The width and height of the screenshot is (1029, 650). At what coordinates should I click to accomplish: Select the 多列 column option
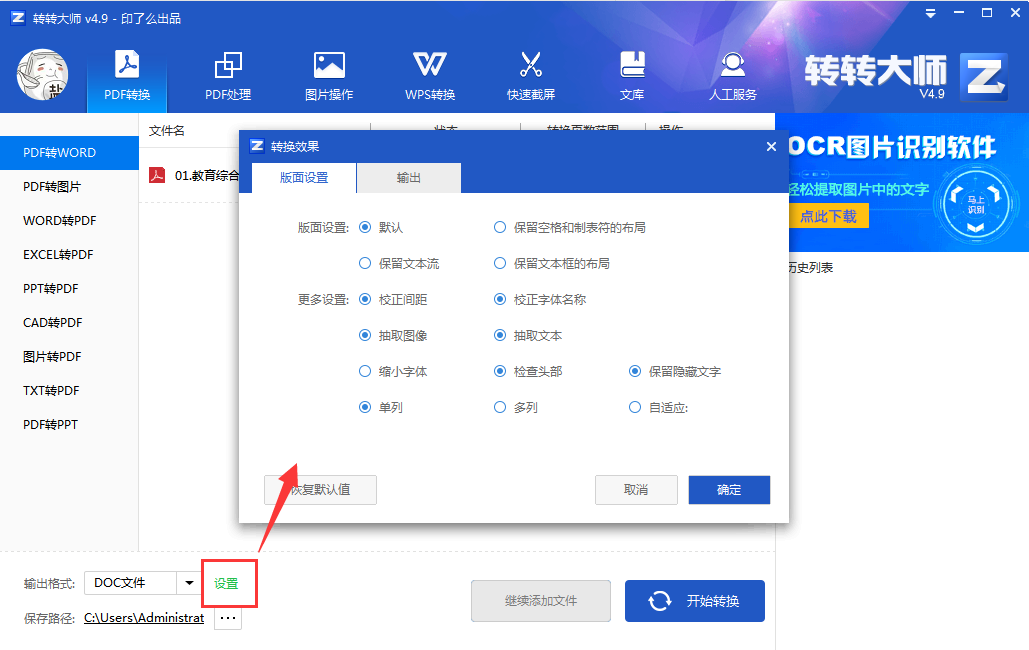pos(500,407)
